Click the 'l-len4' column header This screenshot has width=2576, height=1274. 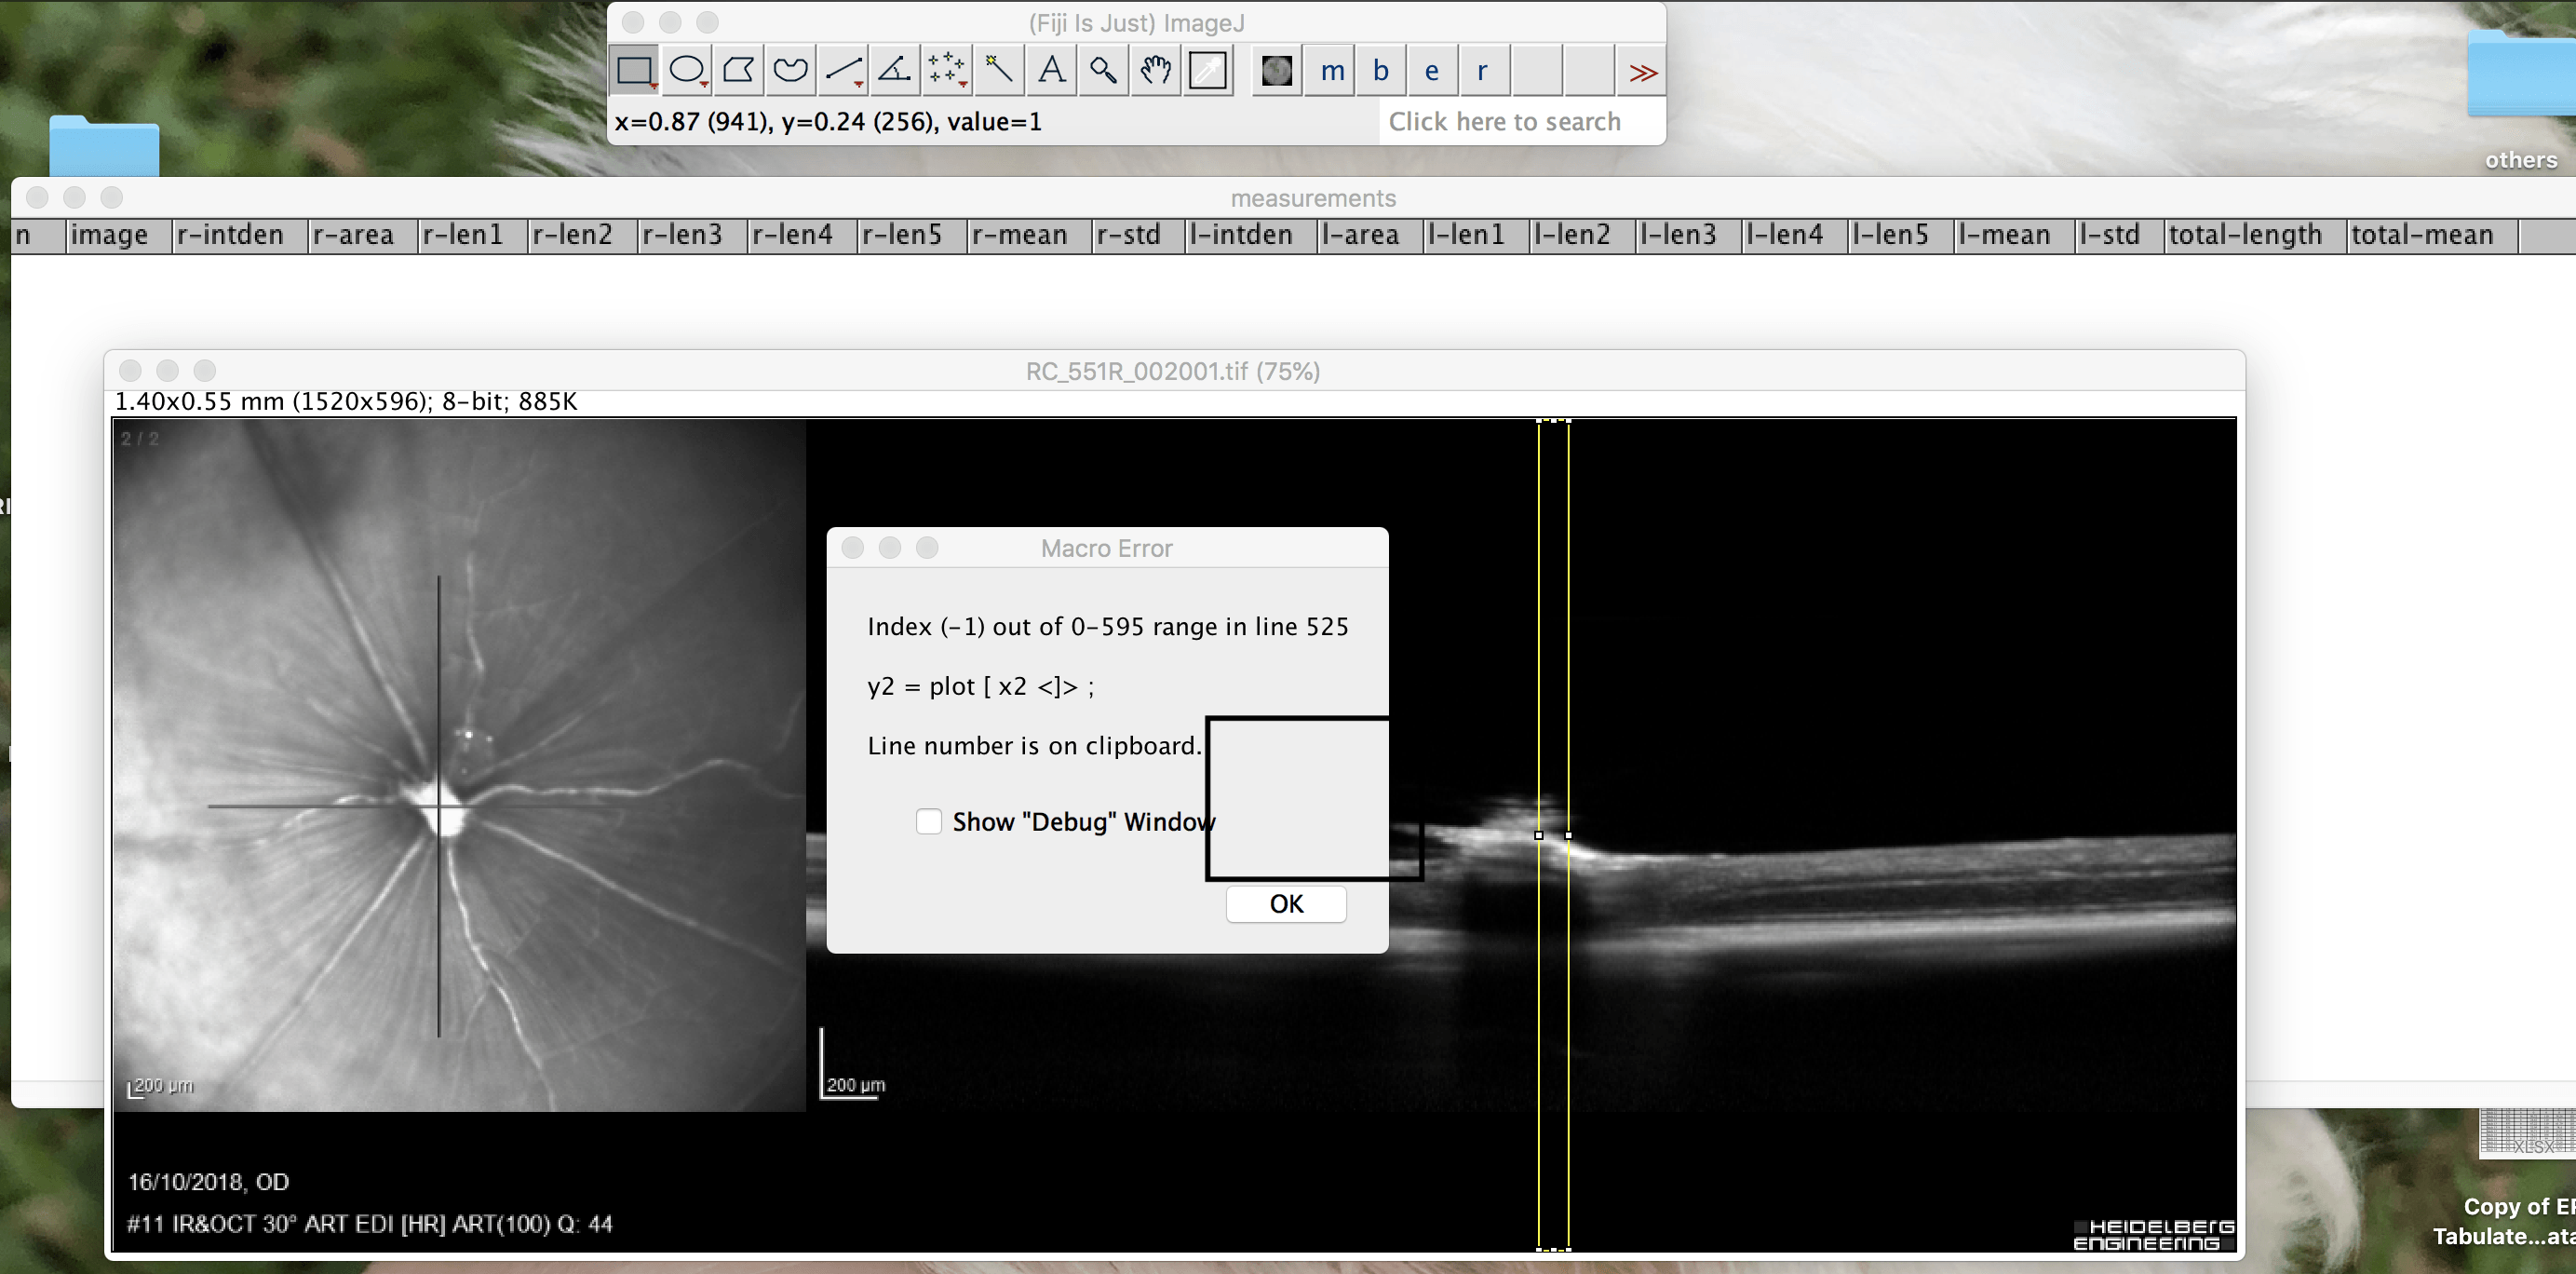pos(1794,235)
